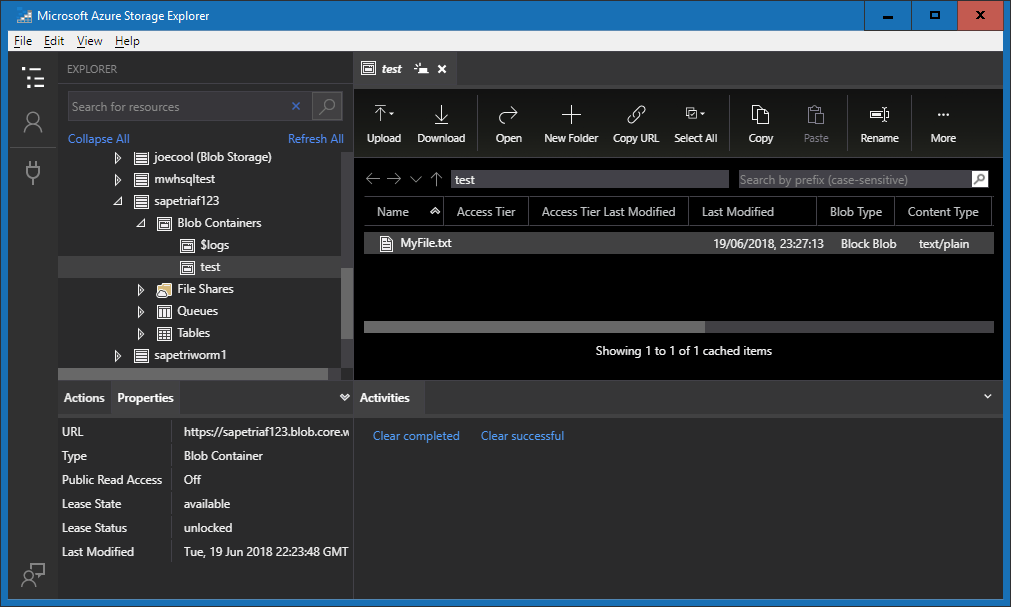The width and height of the screenshot is (1011, 607).
Task: Collapse the Activities panel with its chevron
Action: coord(988,397)
